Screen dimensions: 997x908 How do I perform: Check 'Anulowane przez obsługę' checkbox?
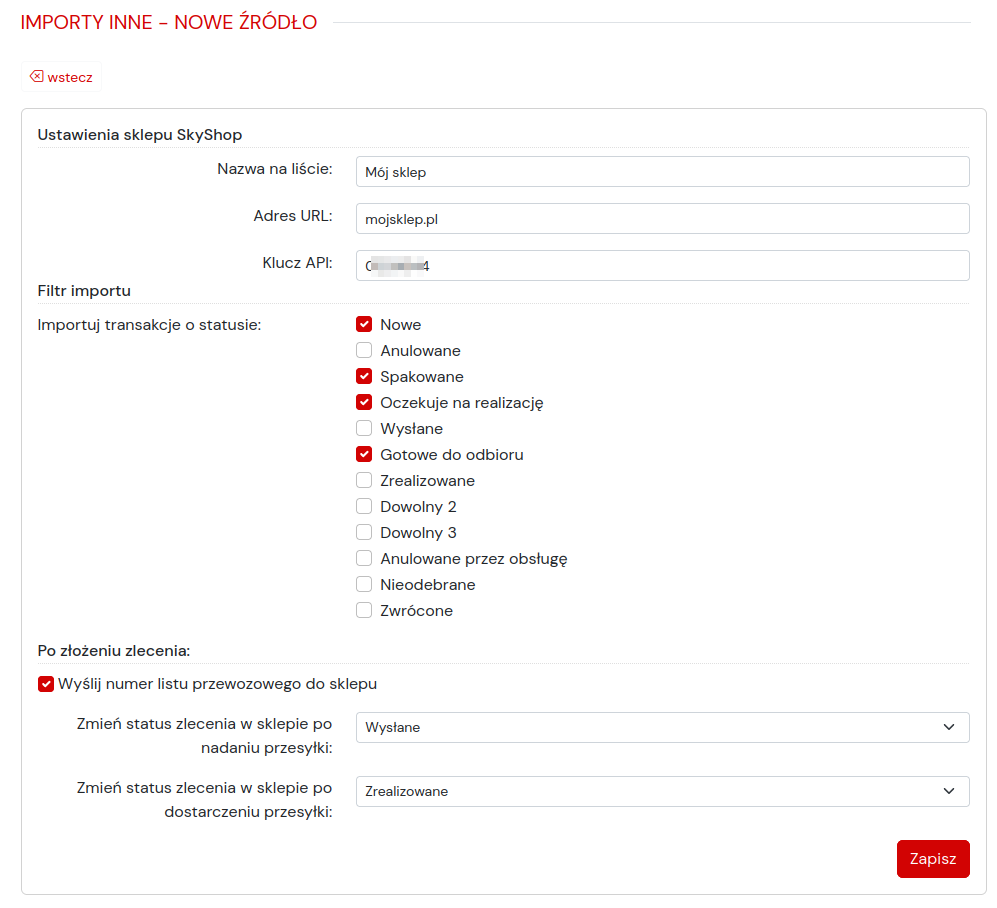pyautogui.click(x=364, y=559)
